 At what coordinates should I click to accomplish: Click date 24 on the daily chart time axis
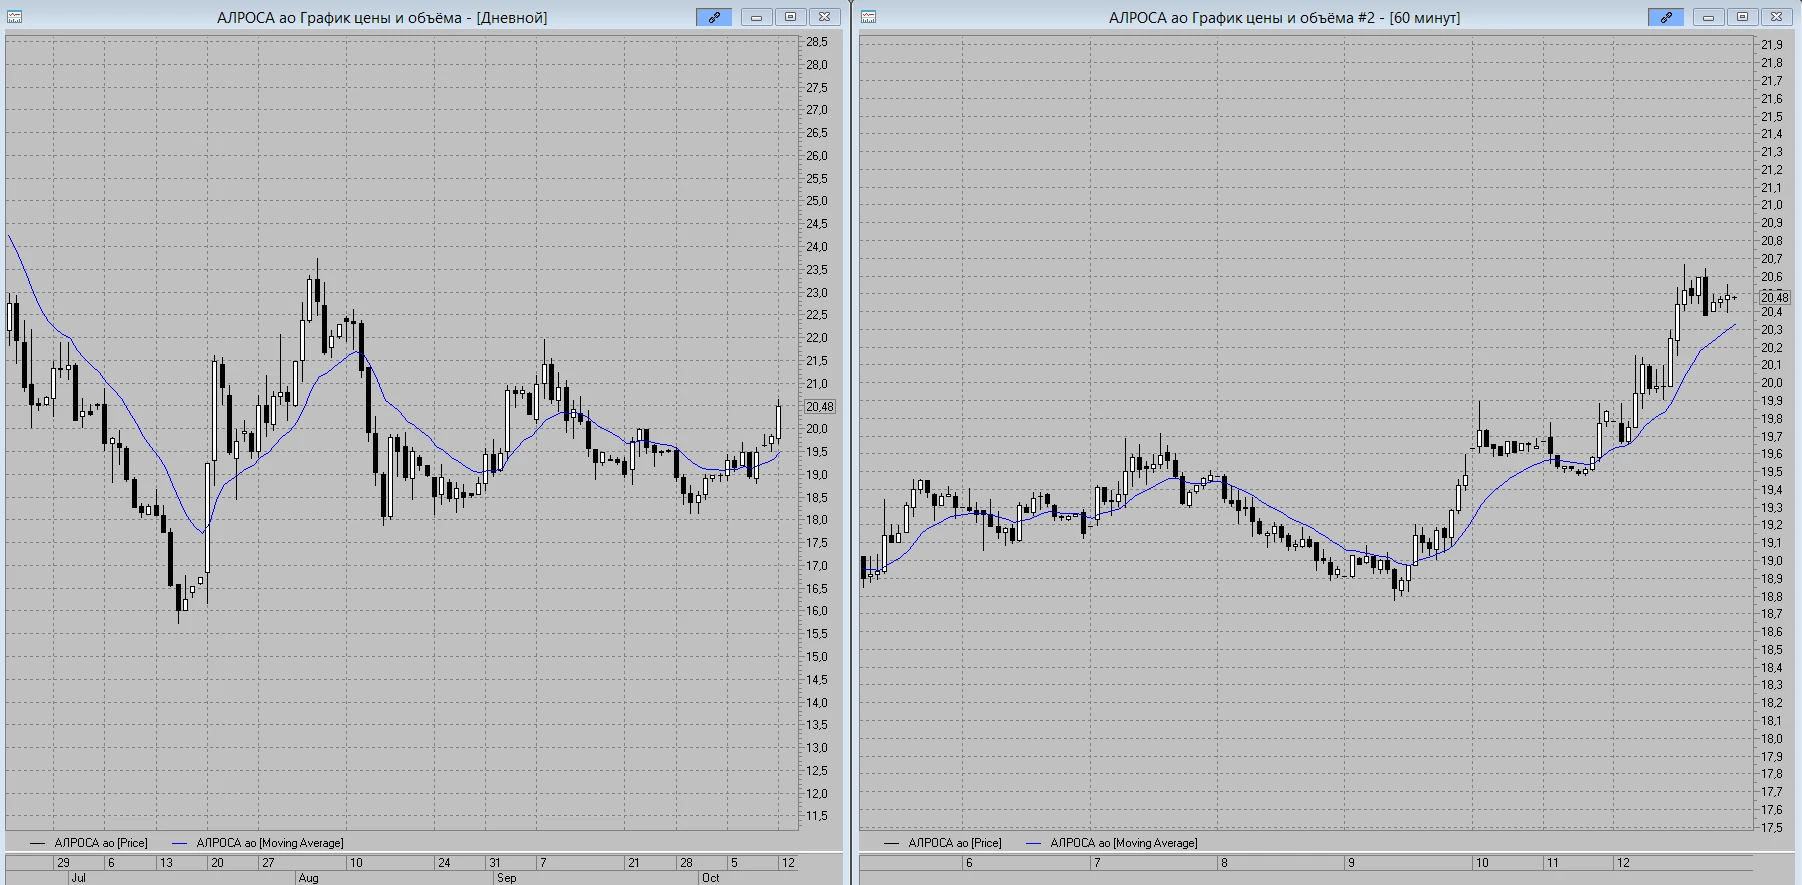tap(444, 862)
